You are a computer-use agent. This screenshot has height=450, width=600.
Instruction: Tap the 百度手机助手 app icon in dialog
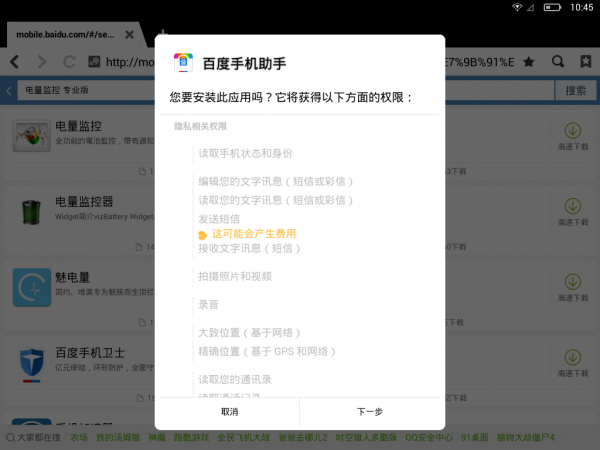click(x=183, y=63)
